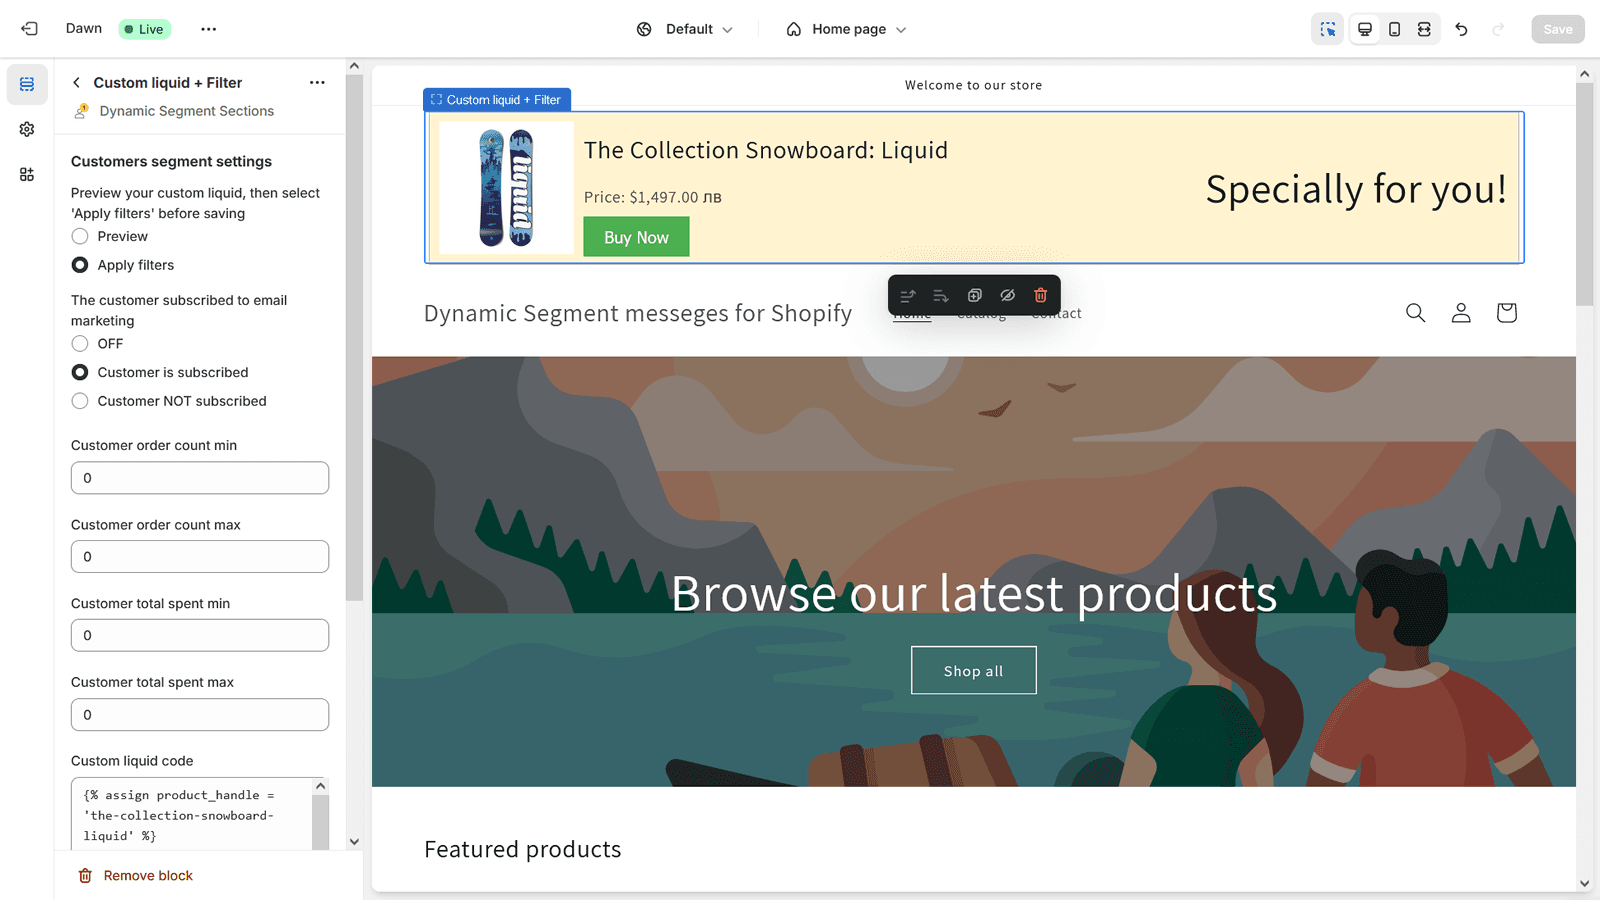The height and width of the screenshot is (900, 1600).
Task: Open the Contact navigation menu item
Action: pos(1055,313)
